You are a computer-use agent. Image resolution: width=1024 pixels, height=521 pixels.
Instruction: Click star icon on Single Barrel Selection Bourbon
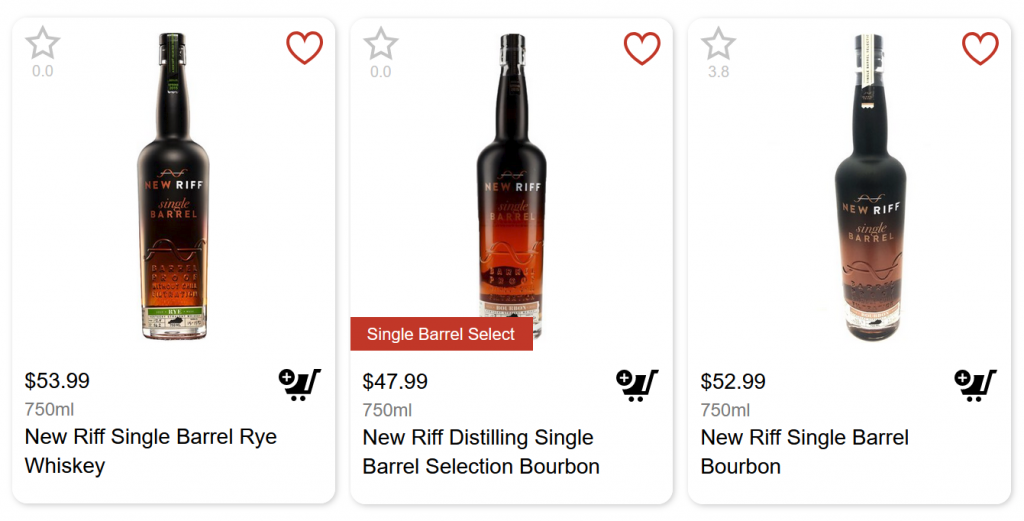(381, 44)
